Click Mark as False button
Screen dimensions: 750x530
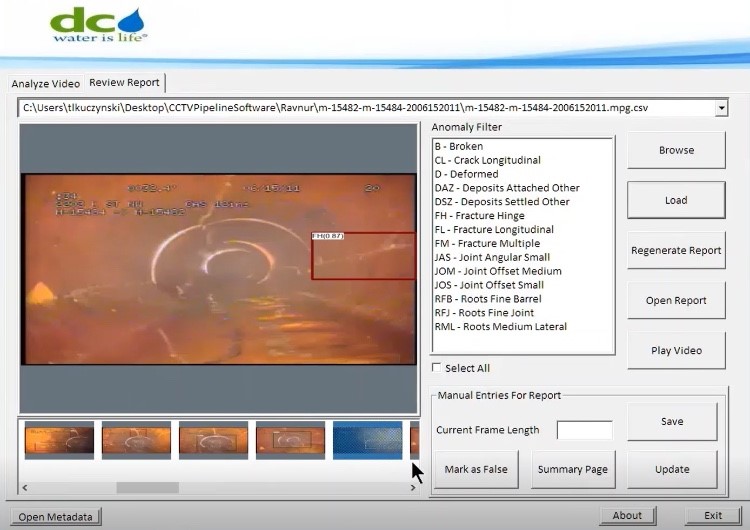point(476,469)
